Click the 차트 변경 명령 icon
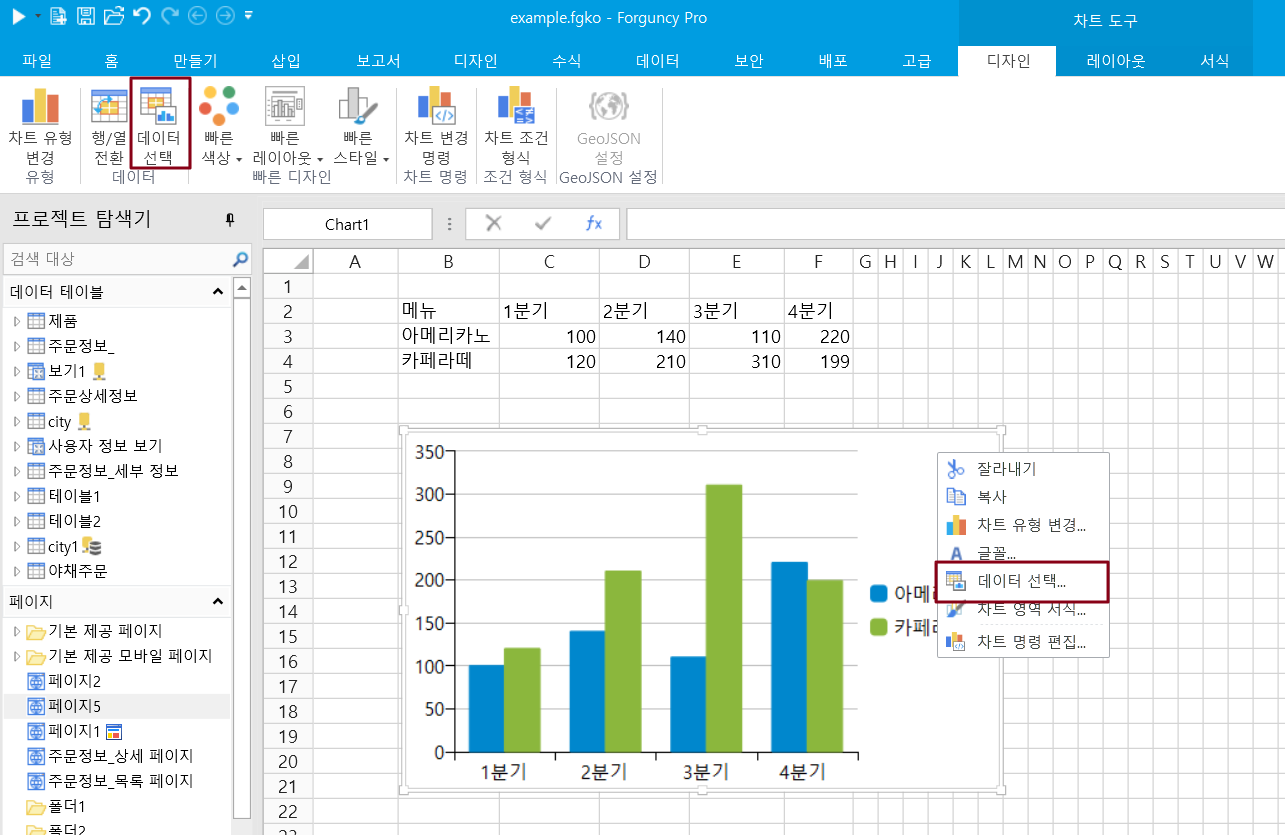 (x=436, y=108)
